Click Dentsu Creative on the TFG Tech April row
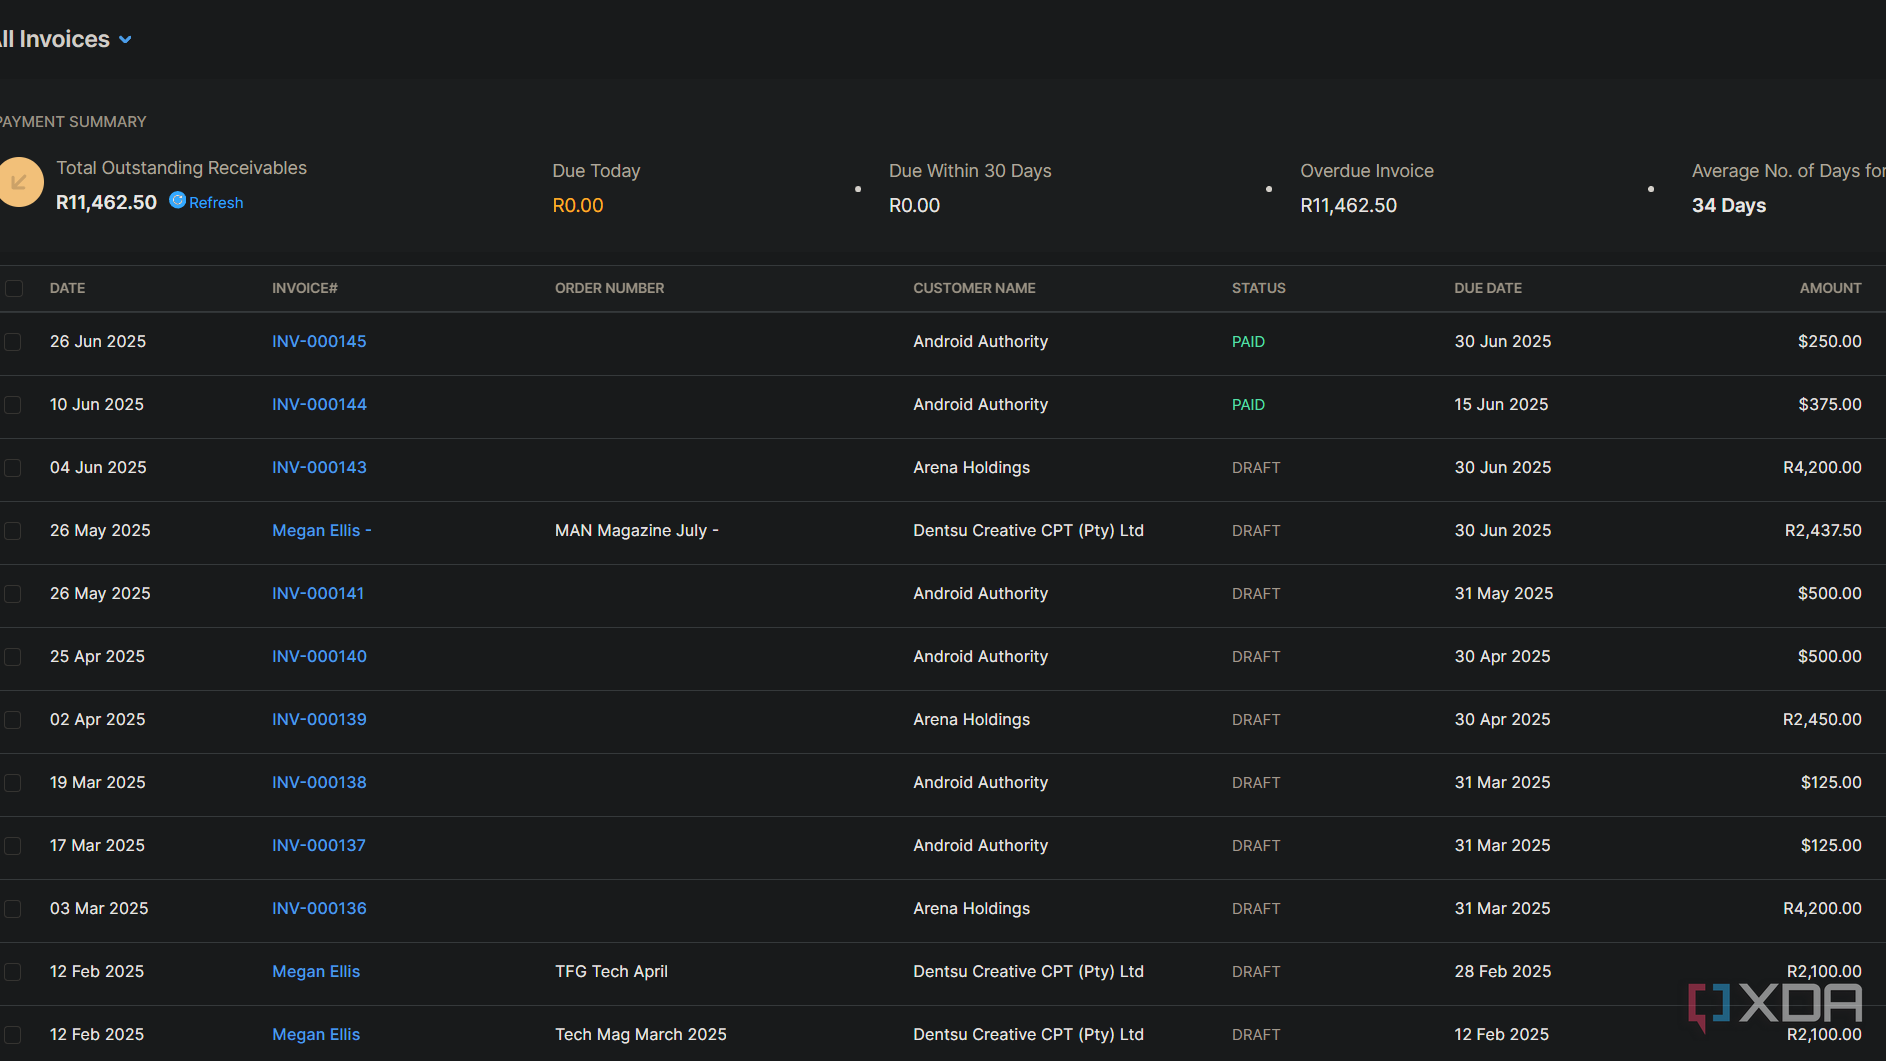The height and width of the screenshot is (1061, 1886). click(x=1028, y=971)
